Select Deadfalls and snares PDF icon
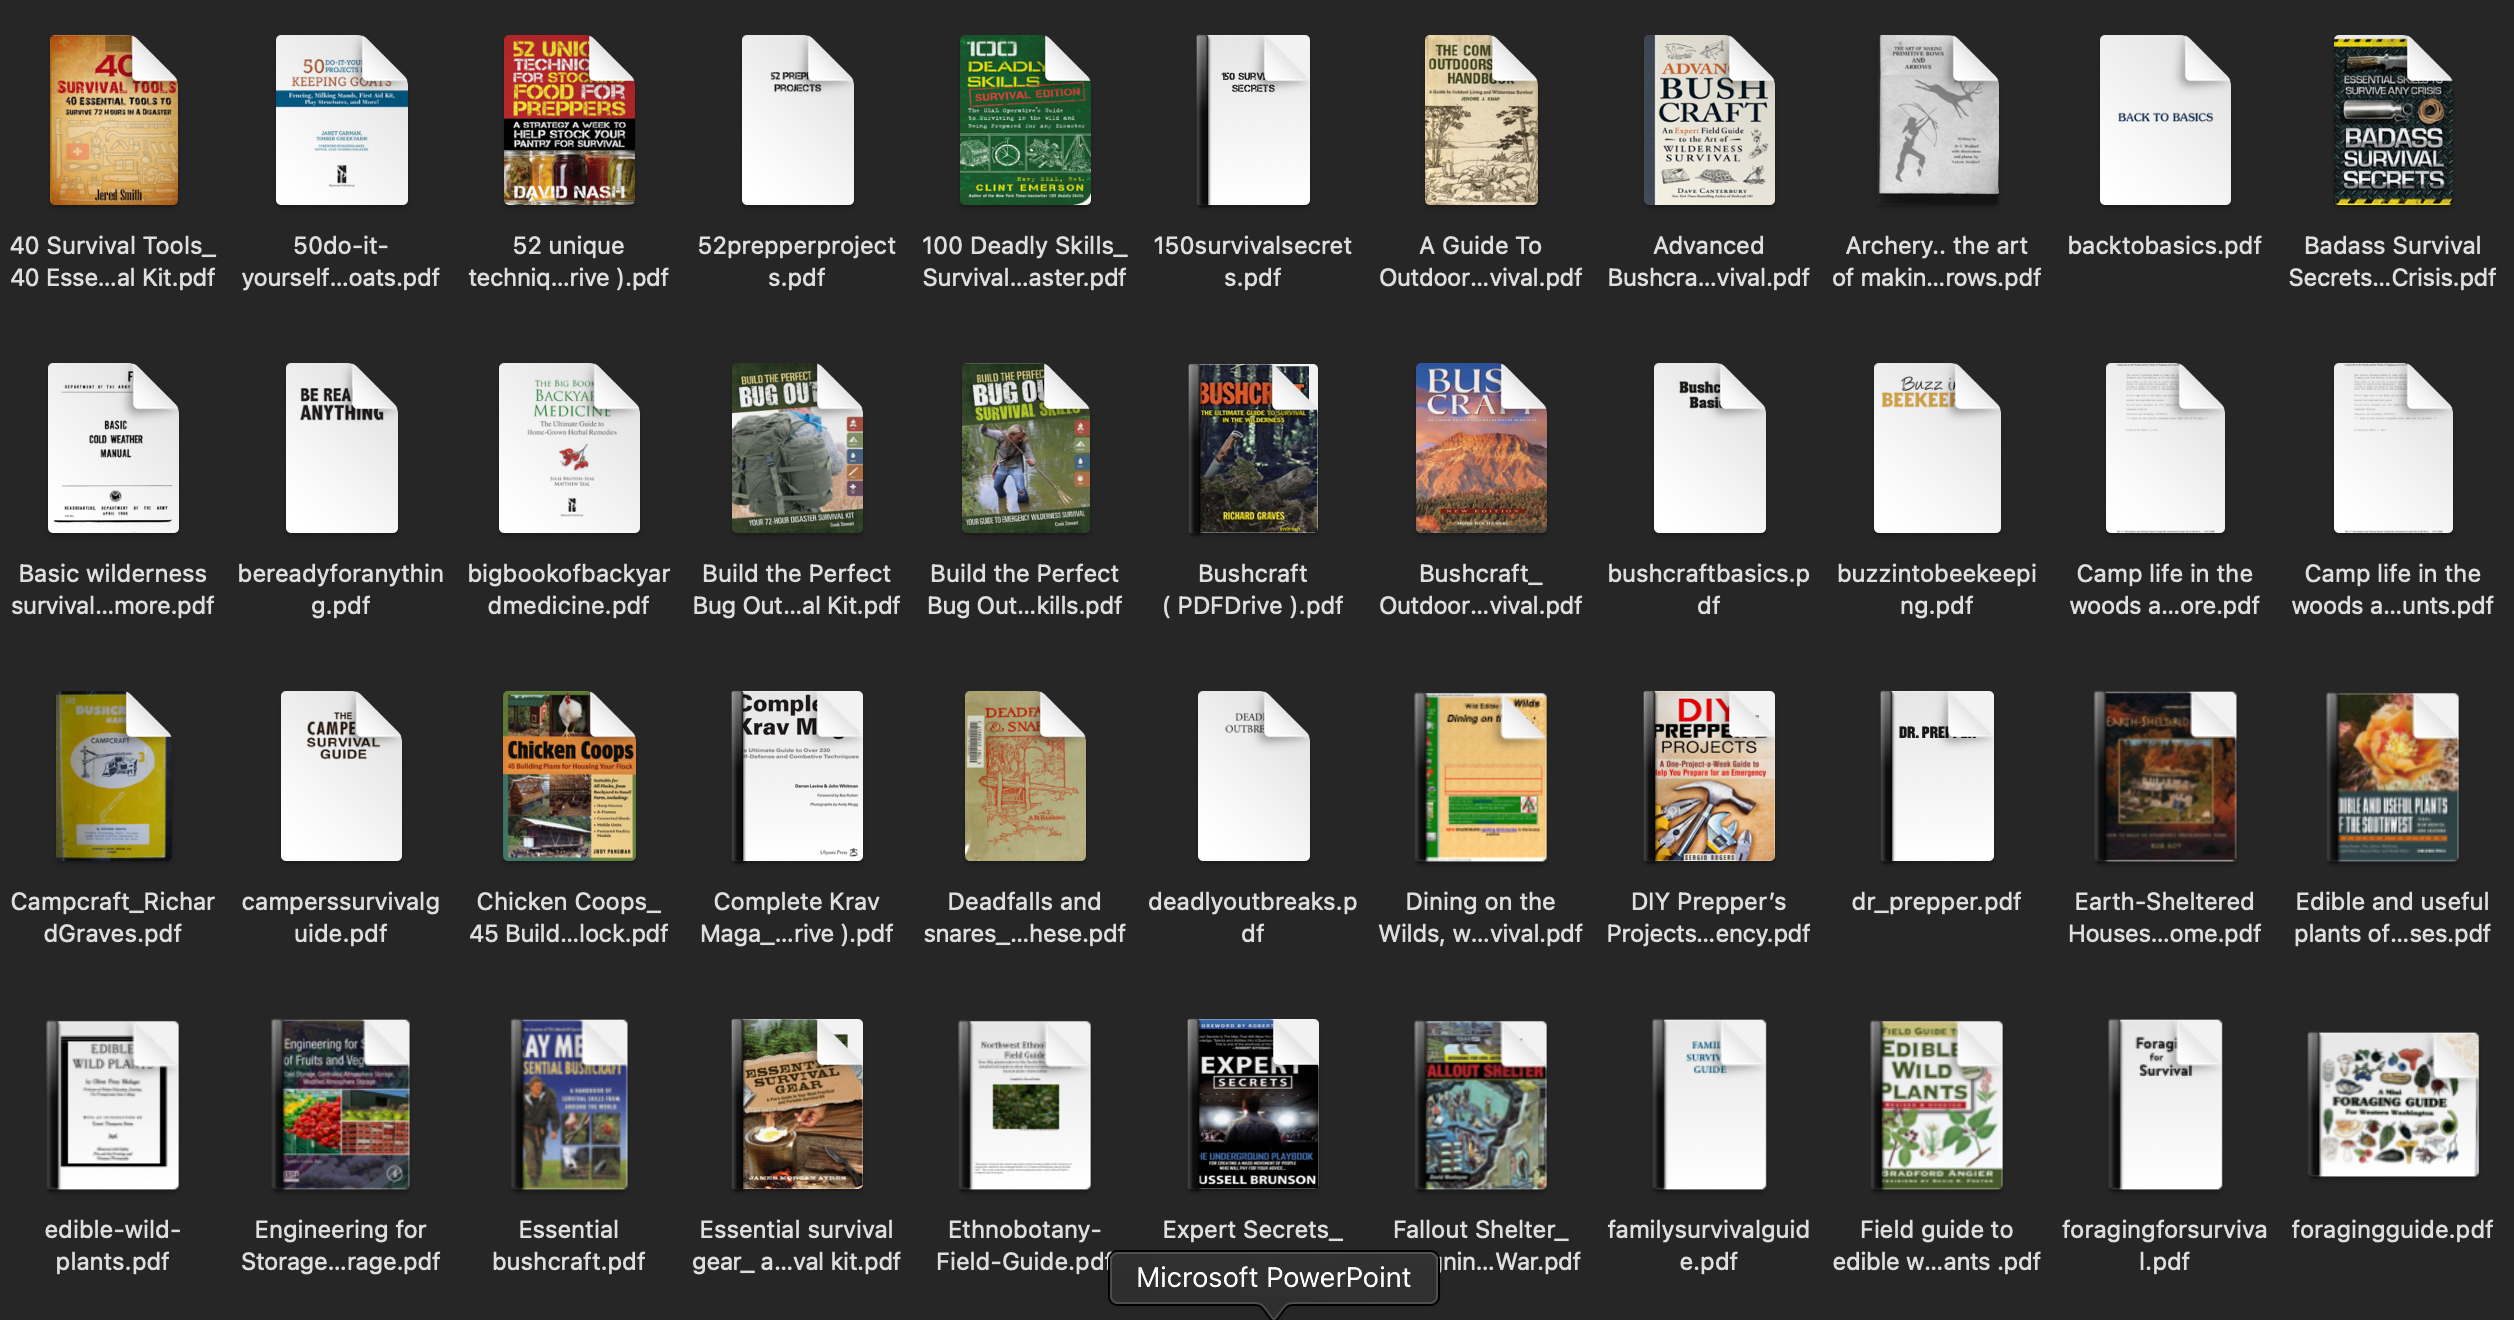This screenshot has width=2514, height=1320. click(x=1025, y=776)
